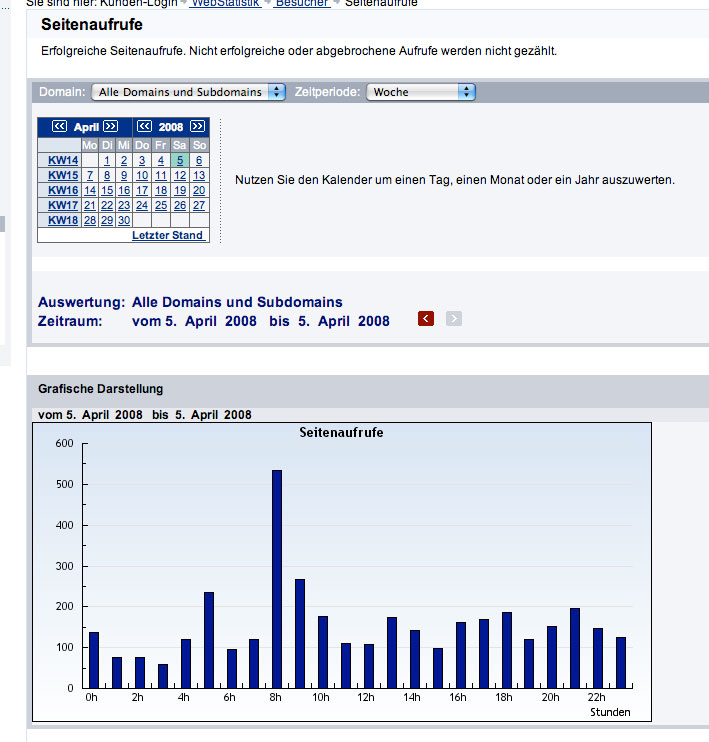The height and width of the screenshot is (742, 709).
Task: Go to previous month in calendar
Action: tap(59, 127)
